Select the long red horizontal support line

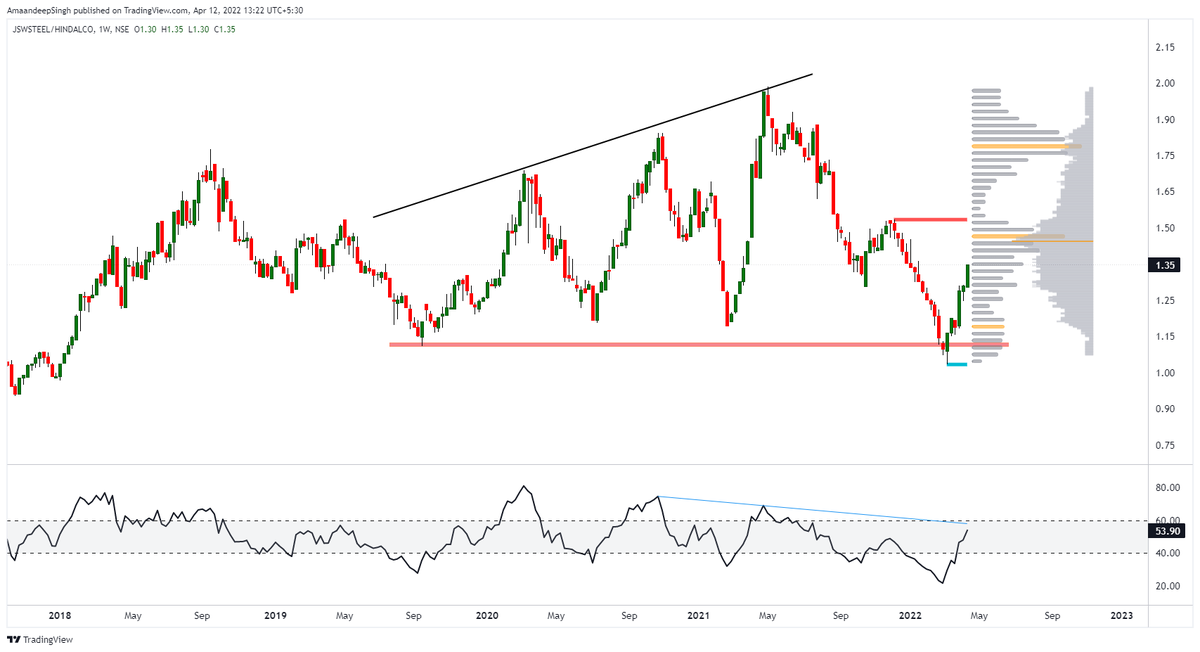tap(699, 345)
